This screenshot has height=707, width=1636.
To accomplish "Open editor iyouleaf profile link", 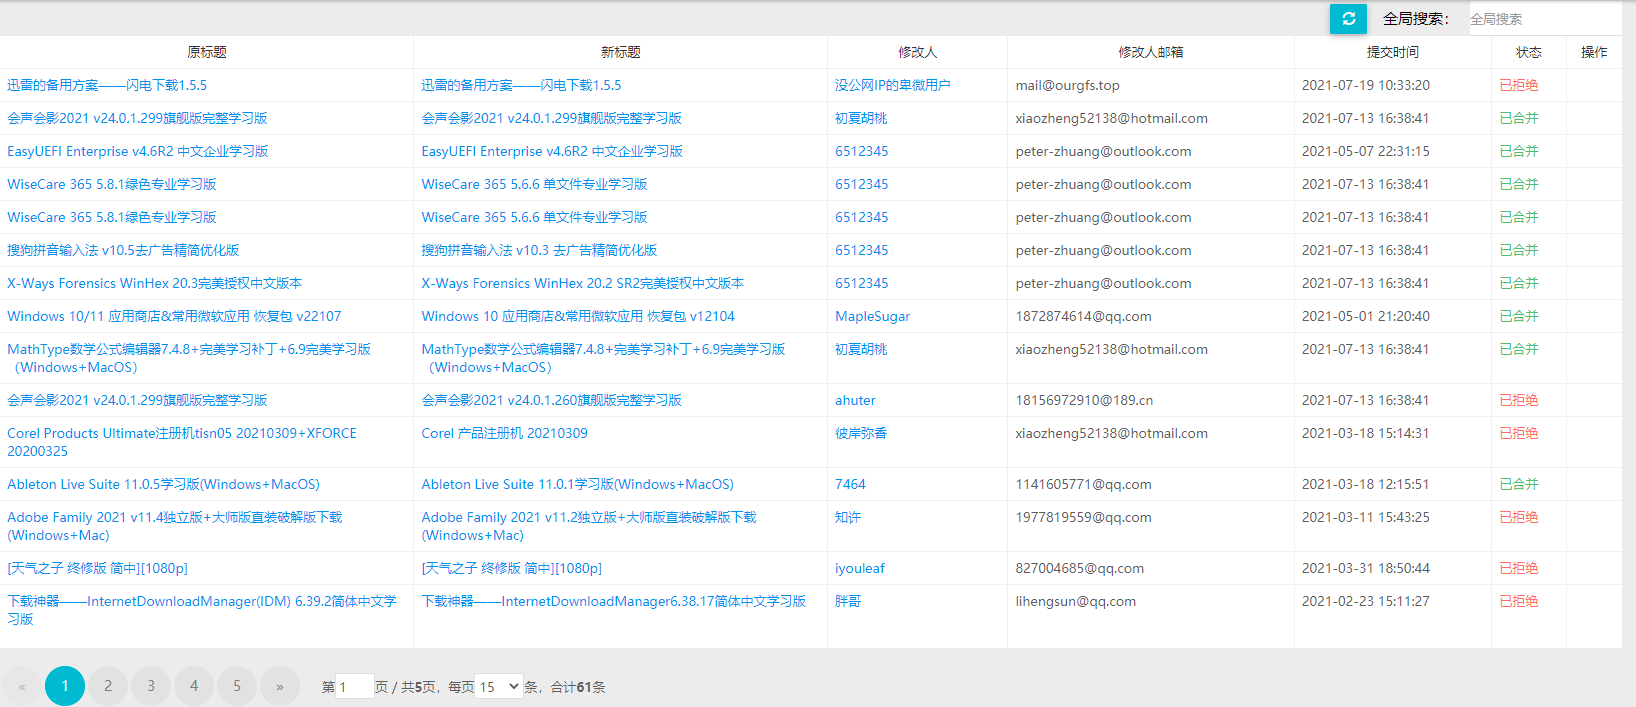I will click(859, 568).
